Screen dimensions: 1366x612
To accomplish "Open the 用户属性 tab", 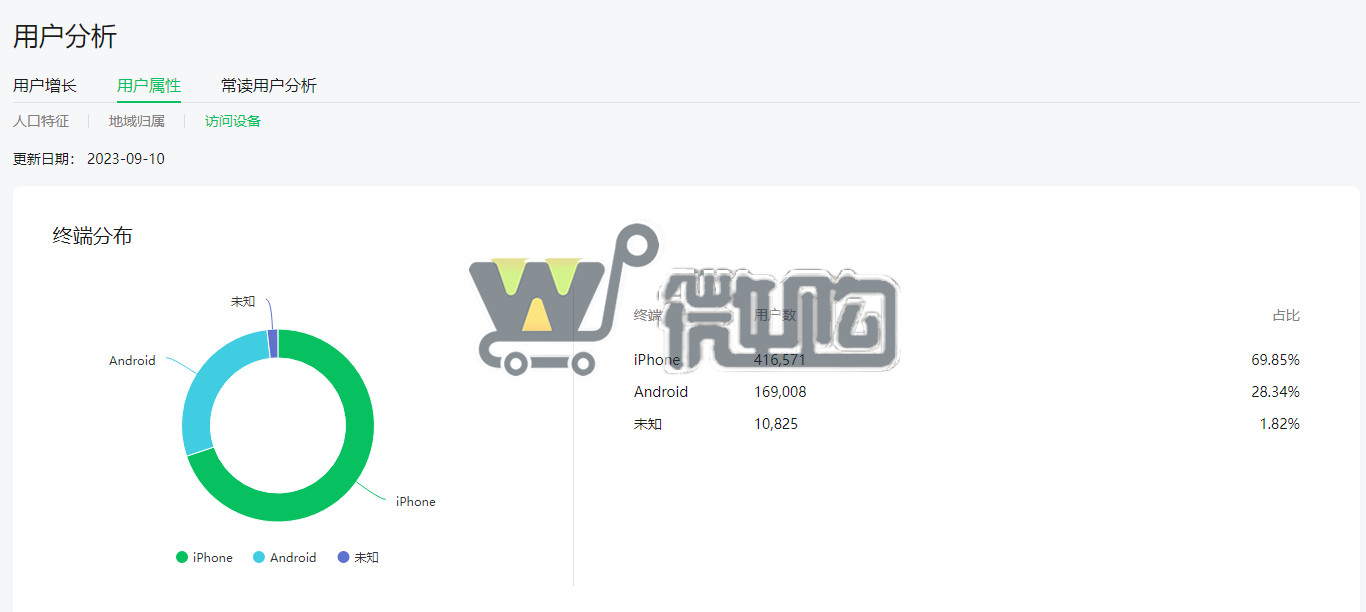I will pos(149,86).
